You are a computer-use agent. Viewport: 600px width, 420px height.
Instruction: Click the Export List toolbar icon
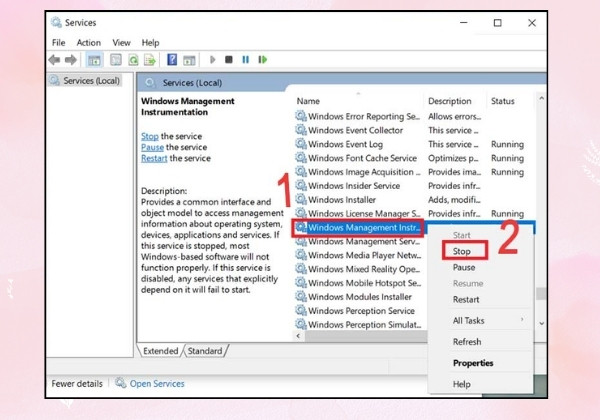tap(150, 60)
